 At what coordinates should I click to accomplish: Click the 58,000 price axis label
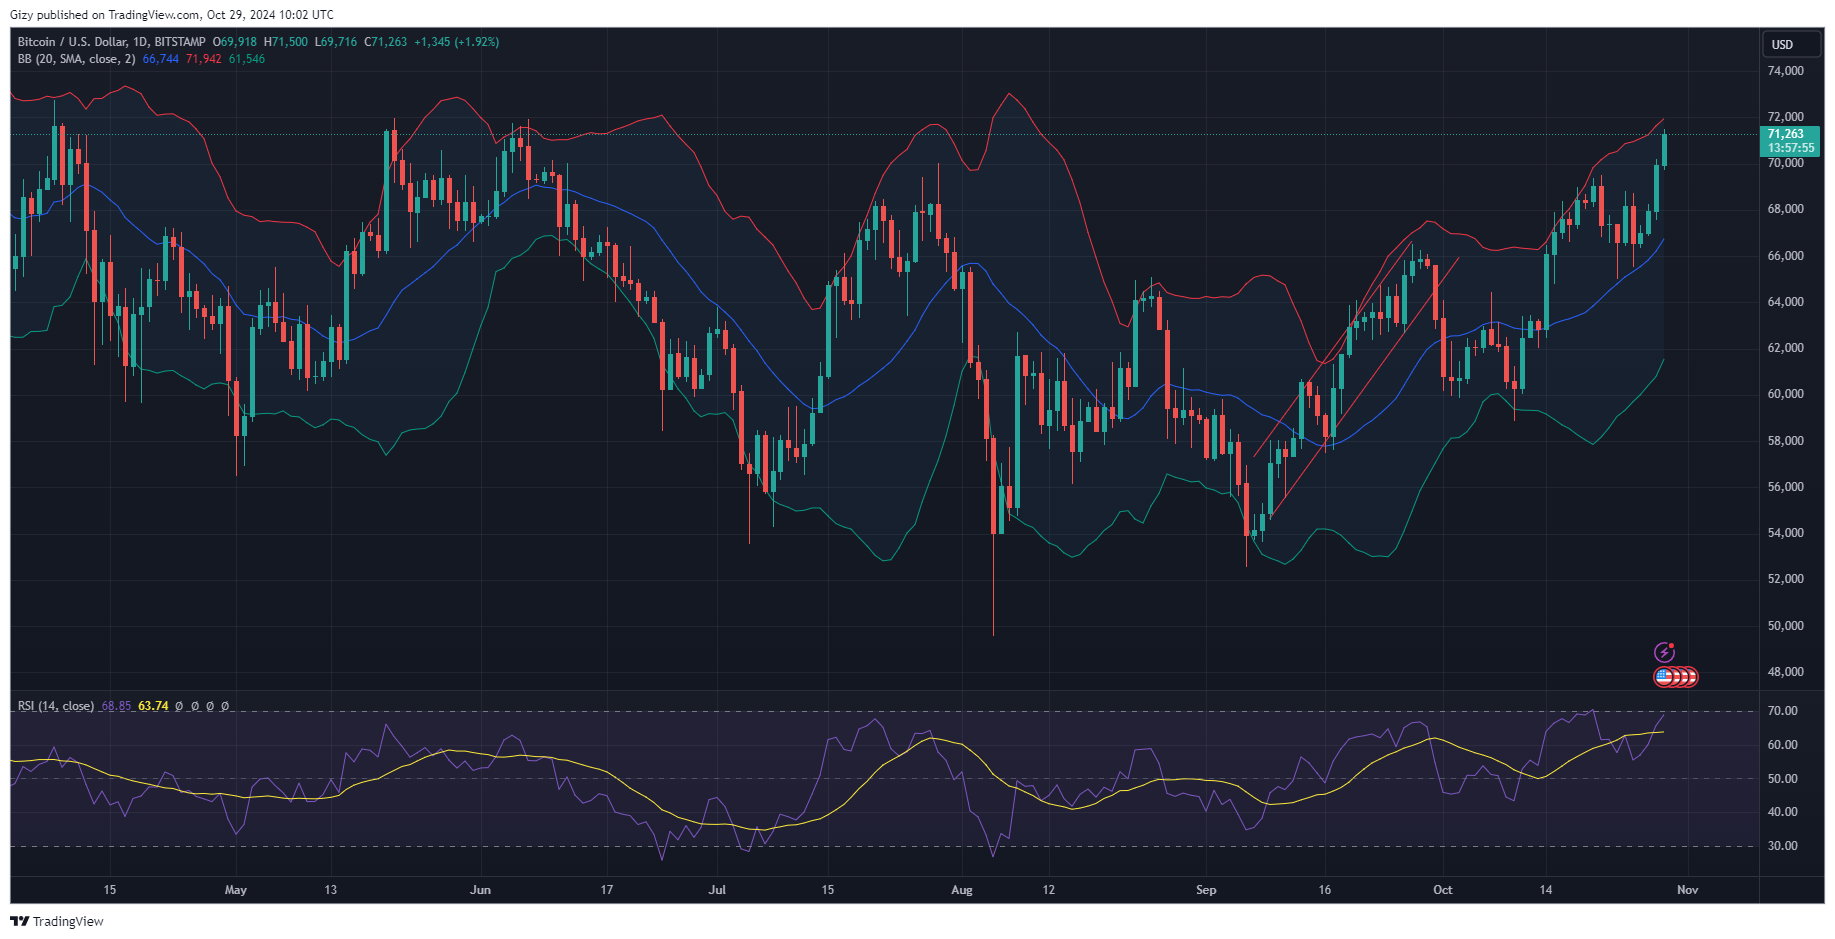[1786, 441]
